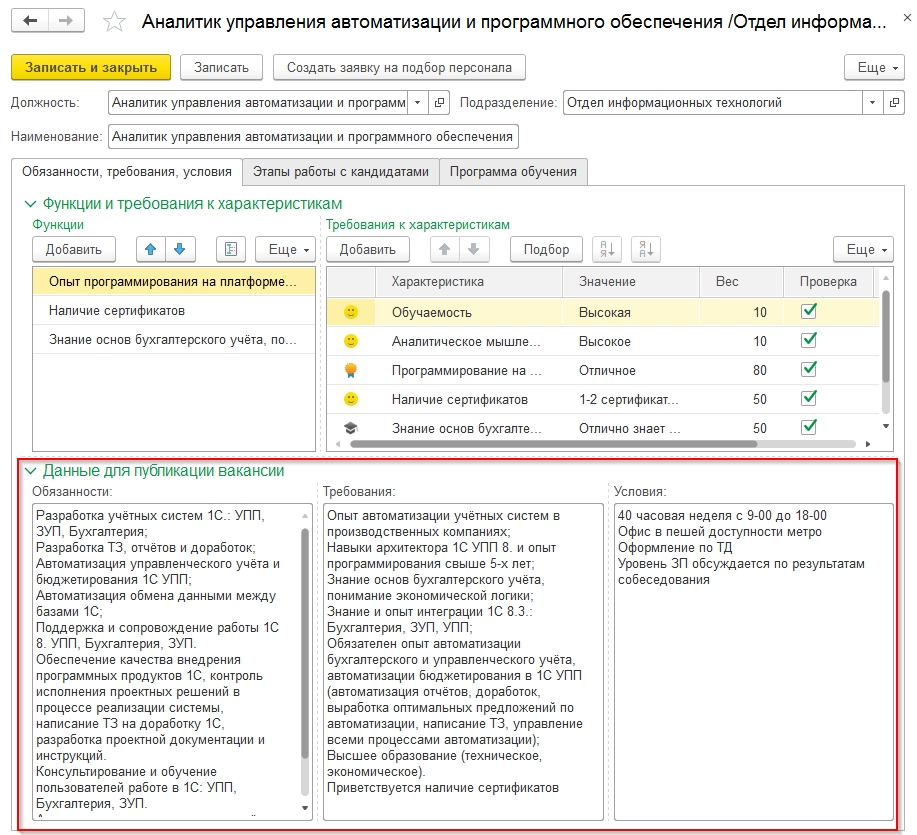This screenshot has height=835, width=917.
Task: Switch to Обязанности, требования, условия tab
Action: [x=127, y=172]
